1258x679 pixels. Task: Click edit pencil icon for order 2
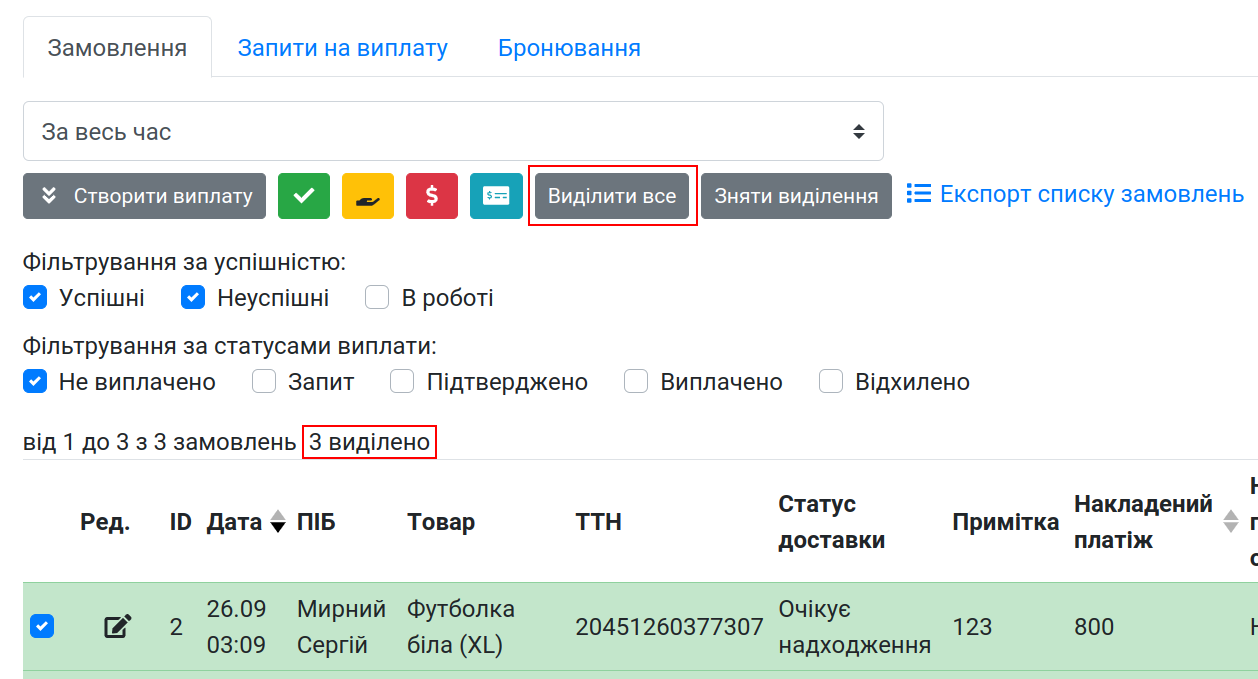(118, 627)
